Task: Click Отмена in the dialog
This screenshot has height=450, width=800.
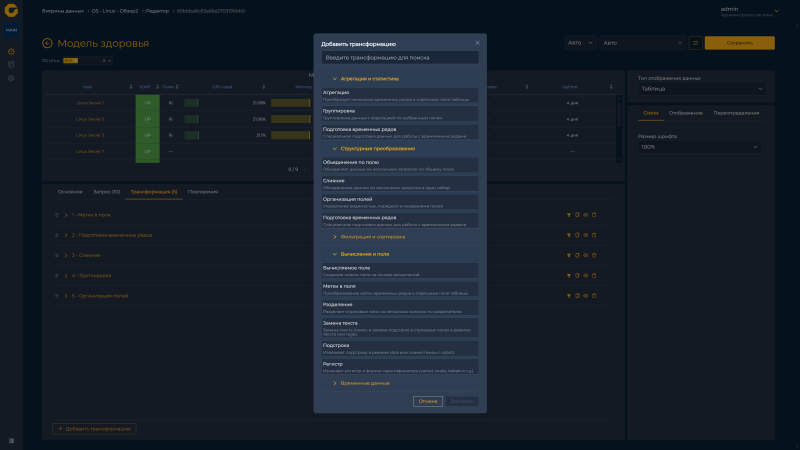Action: pyautogui.click(x=428, y=401)
